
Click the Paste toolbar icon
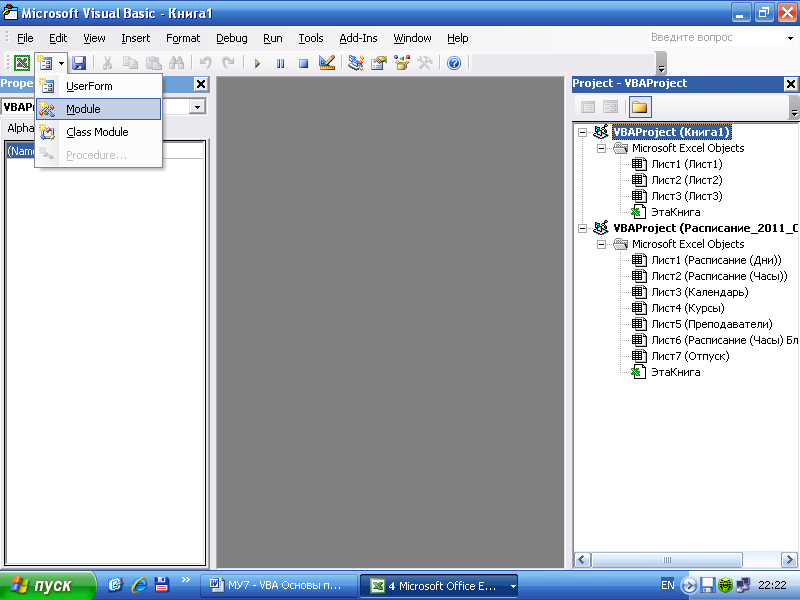click(154, 63)
